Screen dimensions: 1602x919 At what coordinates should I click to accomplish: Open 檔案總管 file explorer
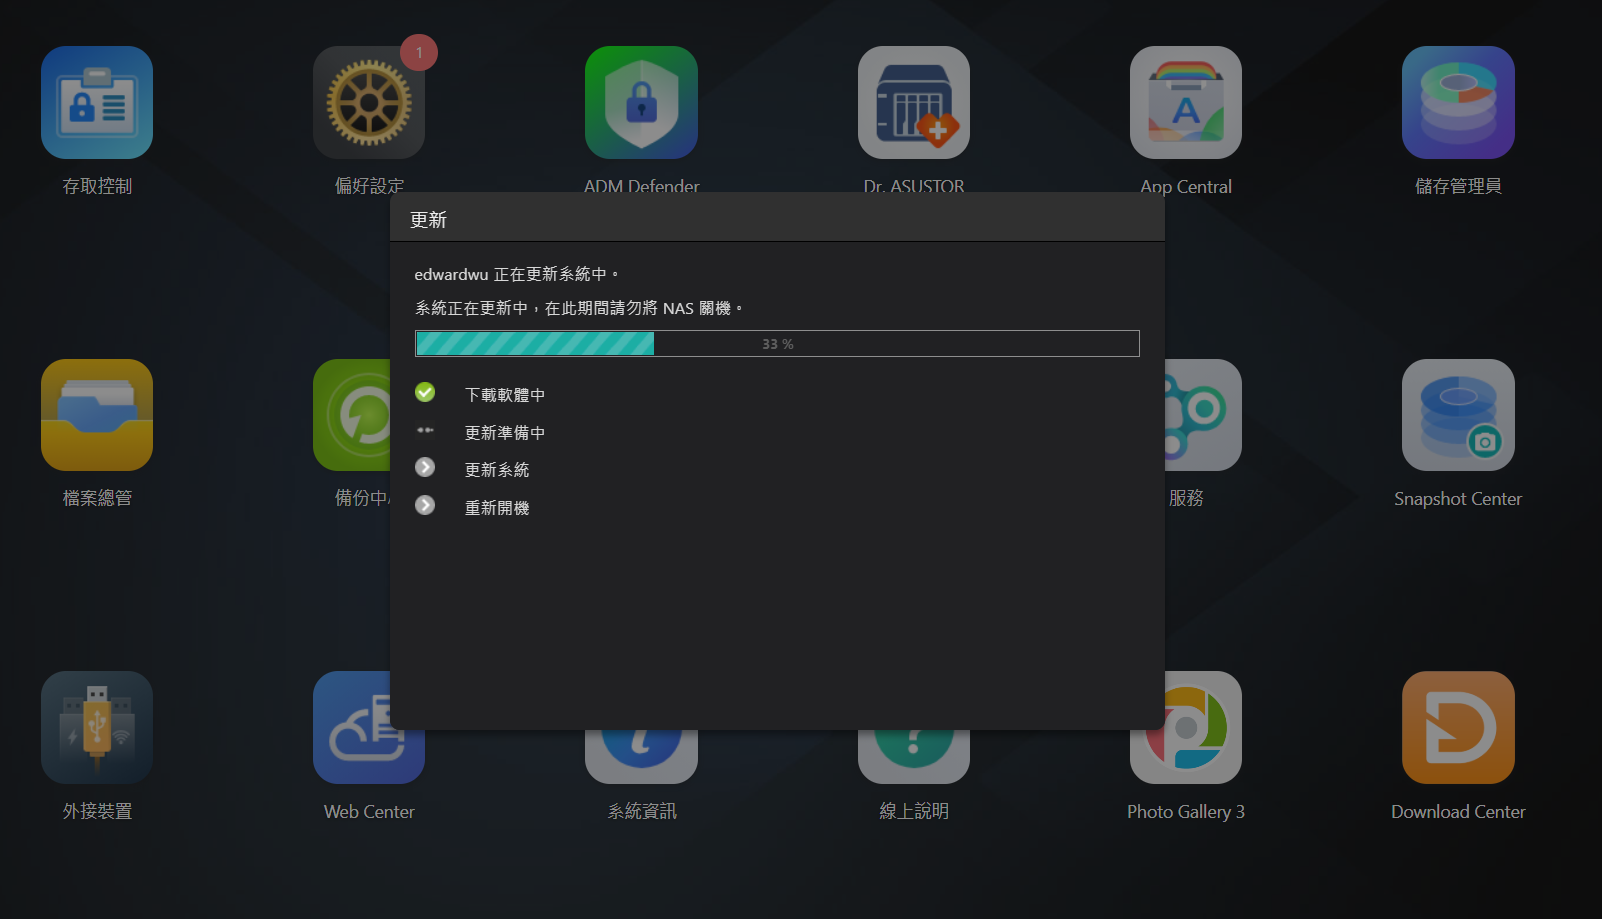pos(97,415)
